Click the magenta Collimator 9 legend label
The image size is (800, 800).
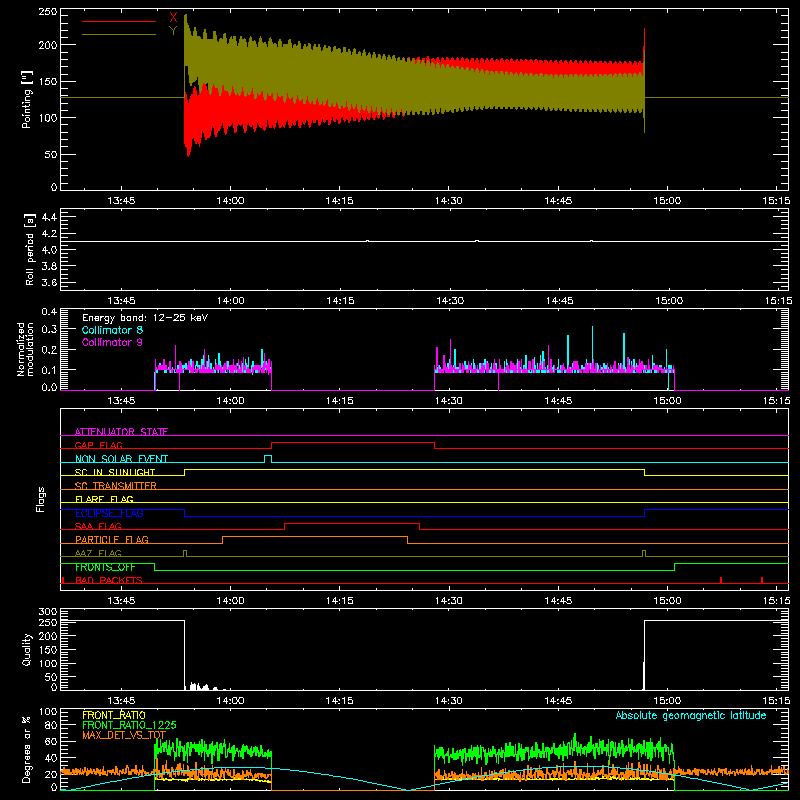[112, 342]
